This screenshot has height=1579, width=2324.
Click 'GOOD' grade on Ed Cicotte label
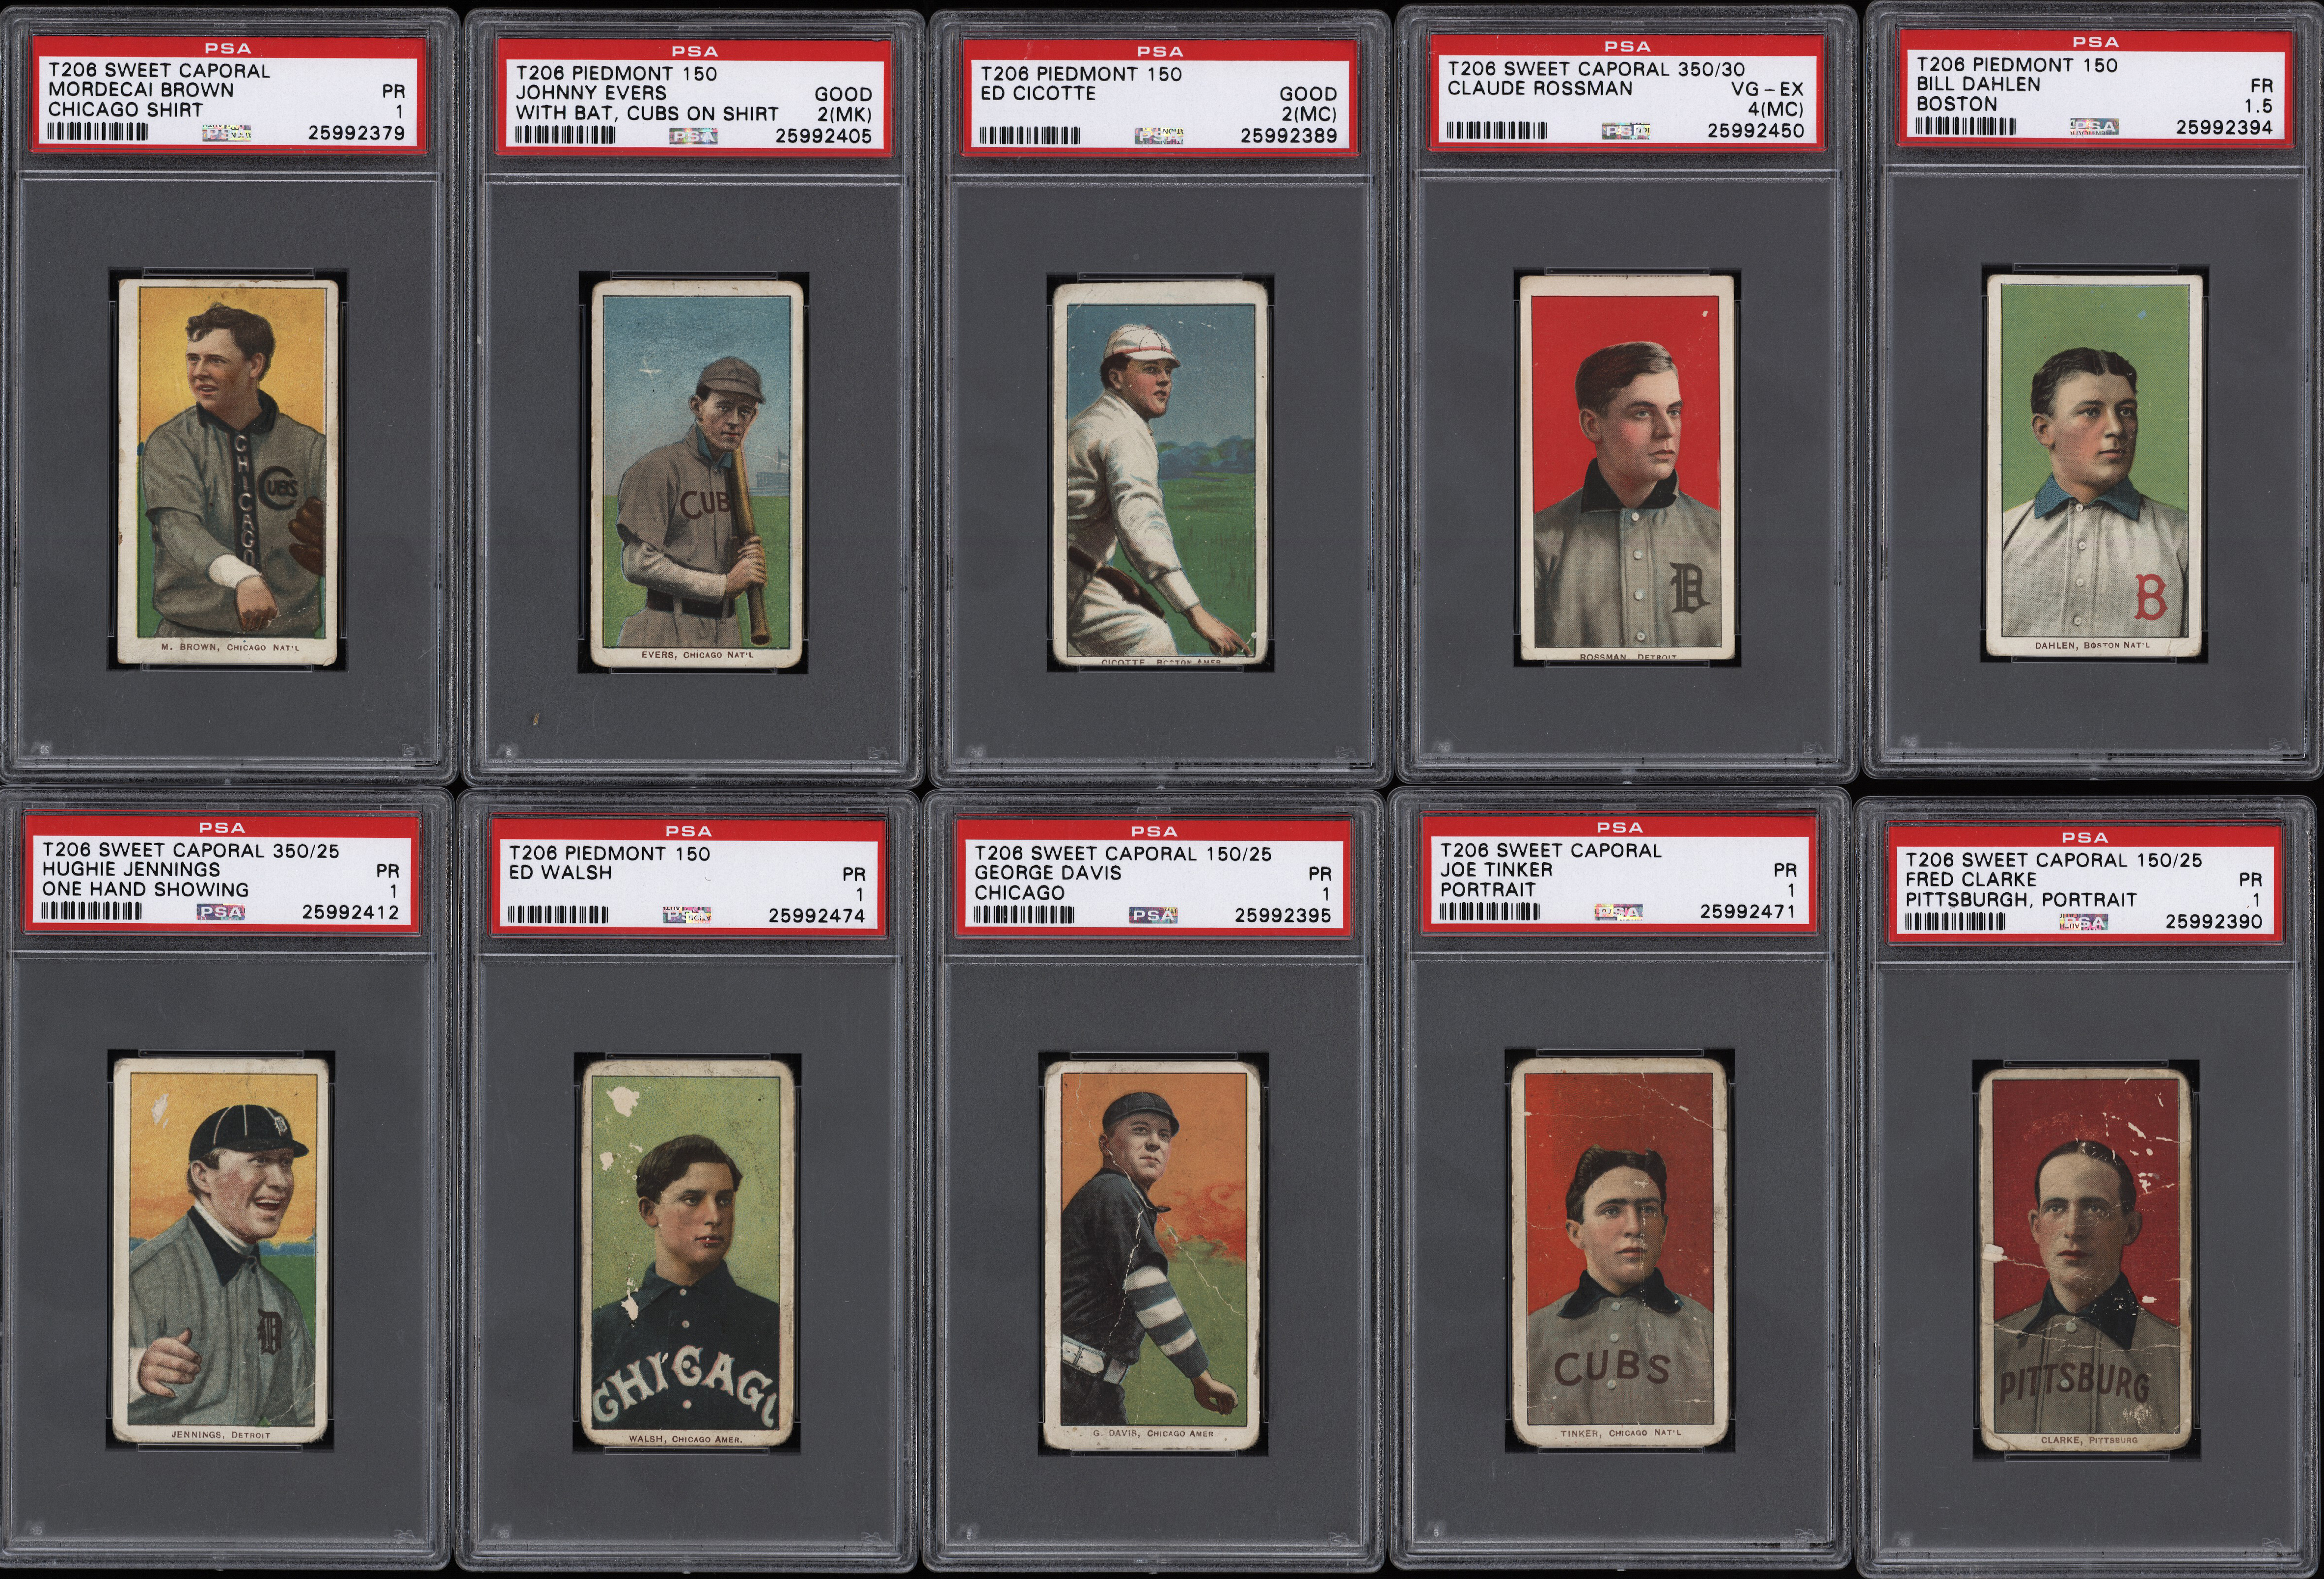pyautogui.click(x=1308, y=94)
